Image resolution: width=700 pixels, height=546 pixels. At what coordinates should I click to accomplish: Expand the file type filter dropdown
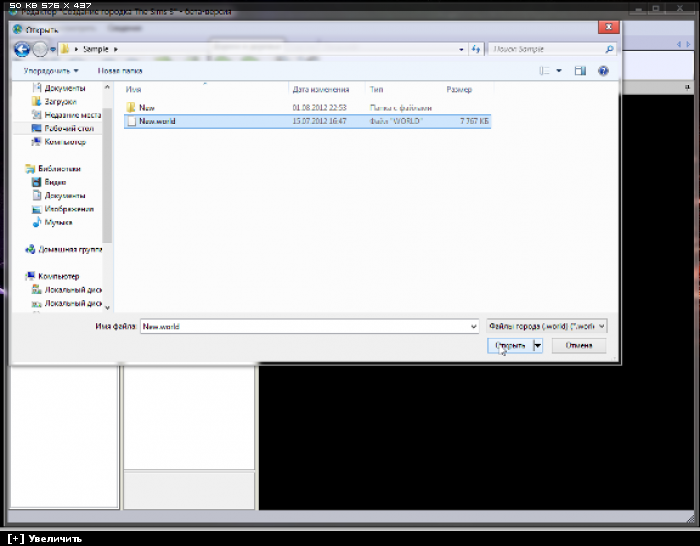(x=546, y=326)
